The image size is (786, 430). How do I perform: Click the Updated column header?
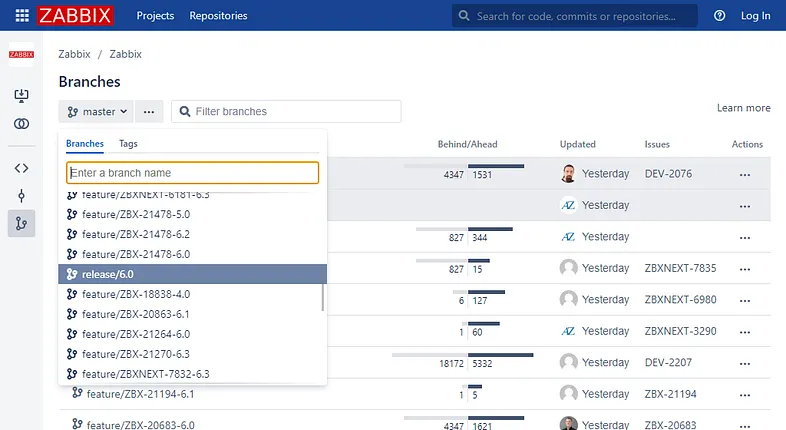[x=577, y=144]
